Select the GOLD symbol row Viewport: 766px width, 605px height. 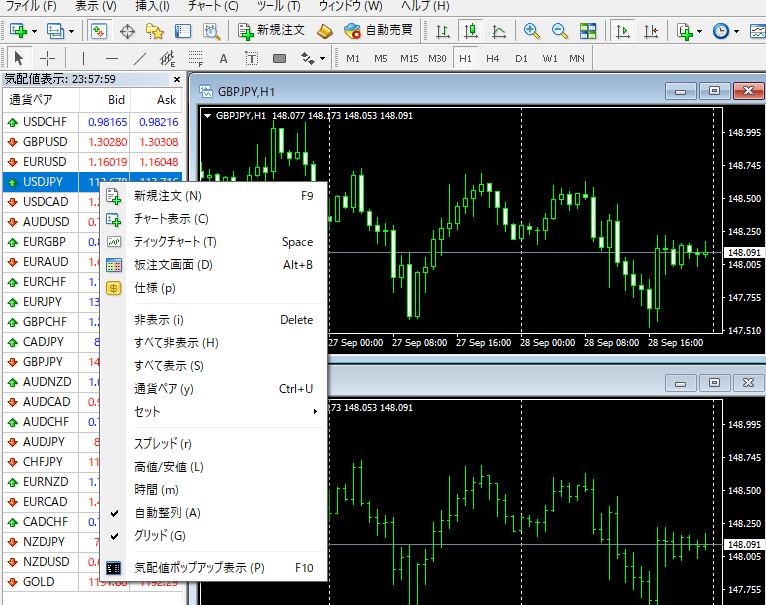click(40, 582)
